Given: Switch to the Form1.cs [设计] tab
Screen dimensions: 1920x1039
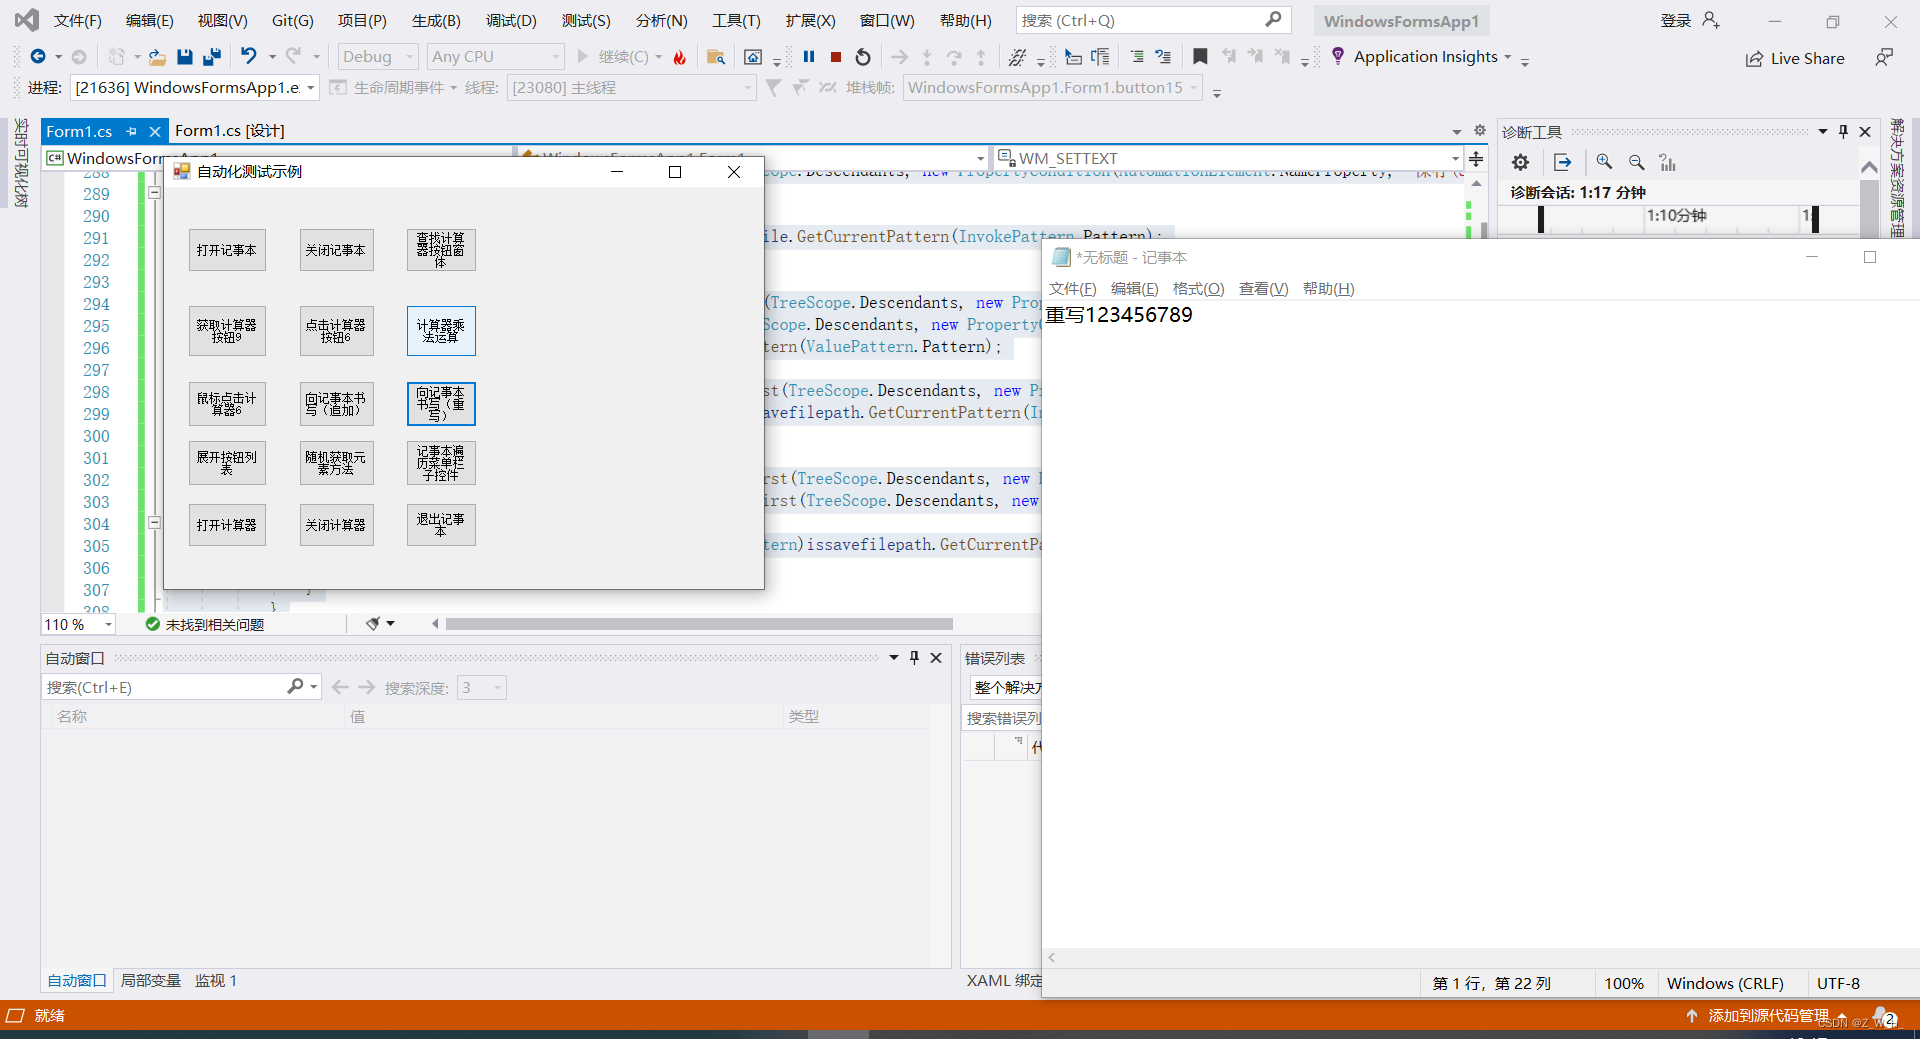Looking at the screenshot, I should click(x=229, y=131).
